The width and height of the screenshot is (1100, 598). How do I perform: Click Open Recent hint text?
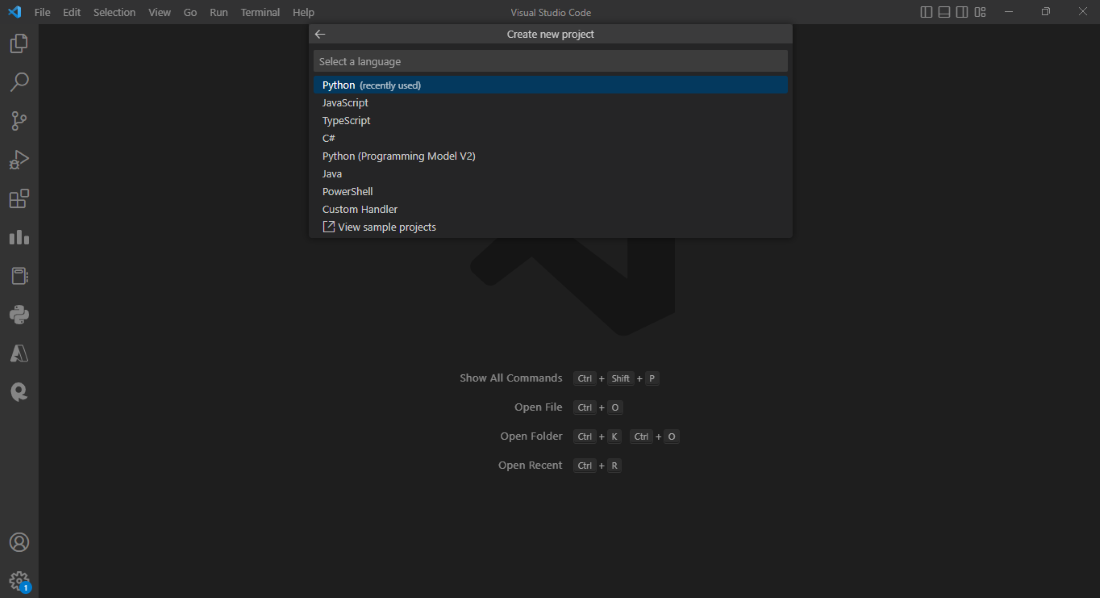(530, 465)
